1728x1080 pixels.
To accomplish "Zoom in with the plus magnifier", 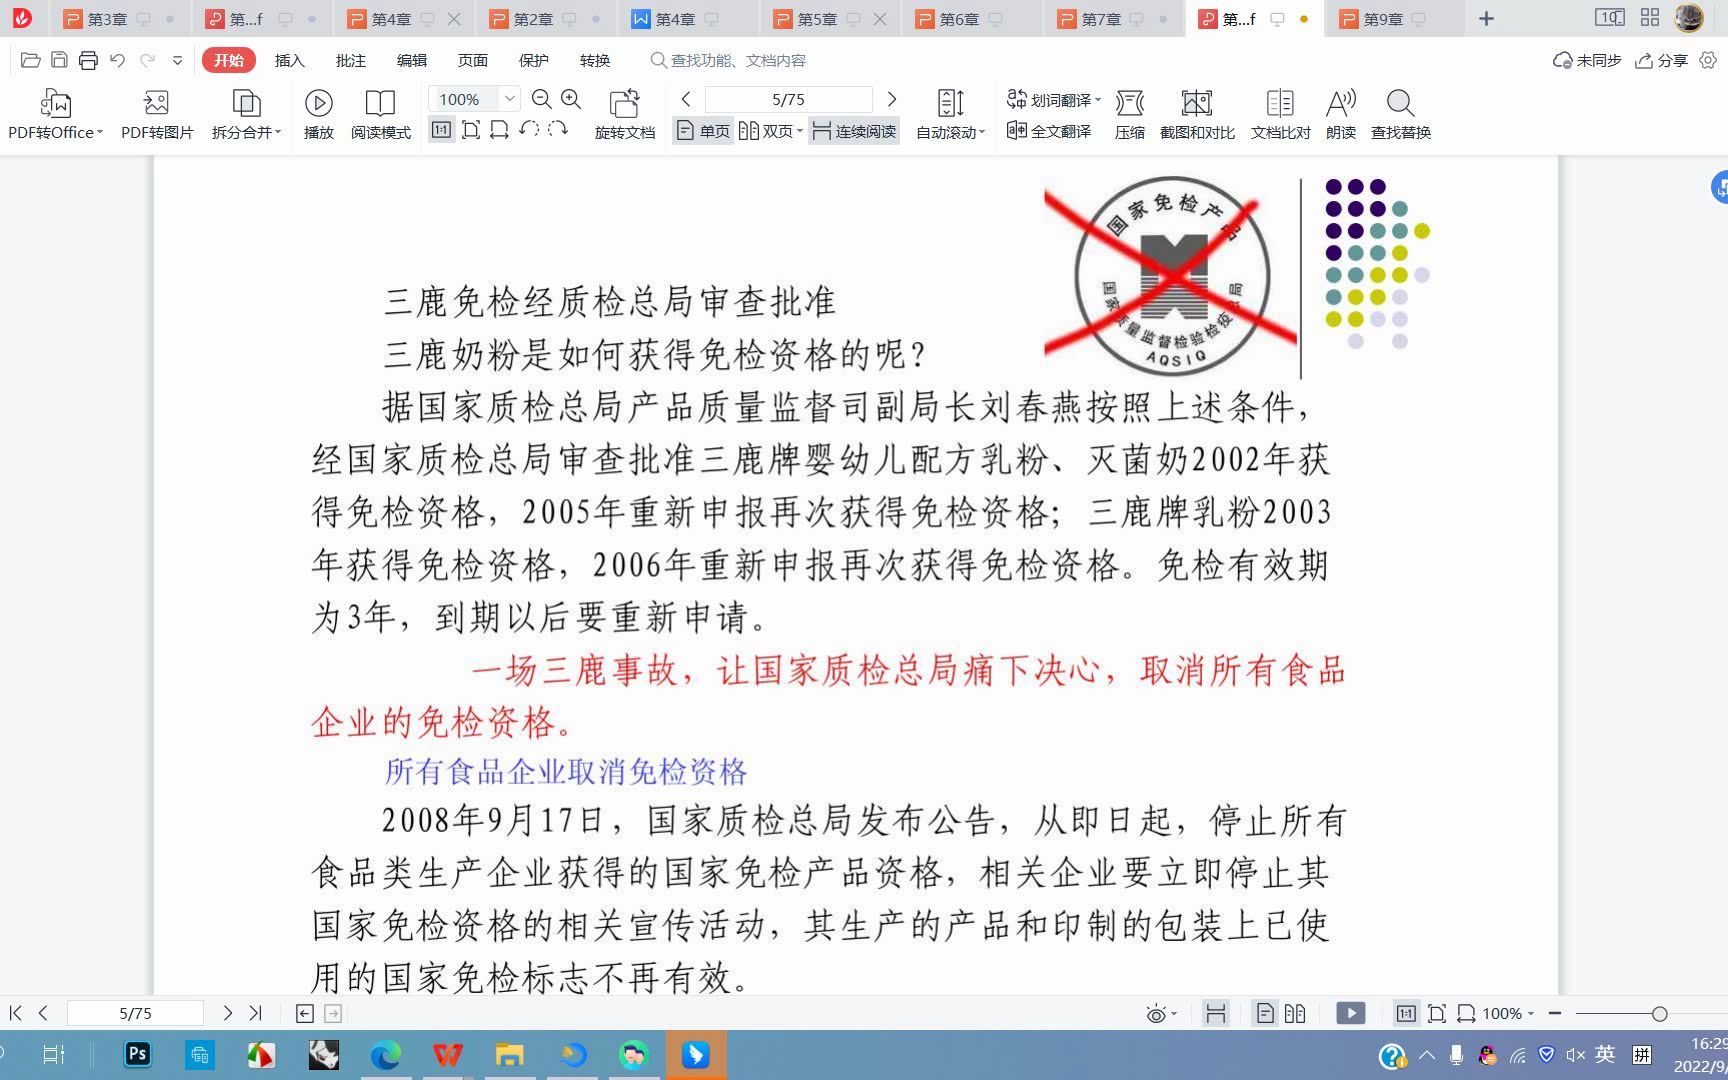I will coord(571,99).
